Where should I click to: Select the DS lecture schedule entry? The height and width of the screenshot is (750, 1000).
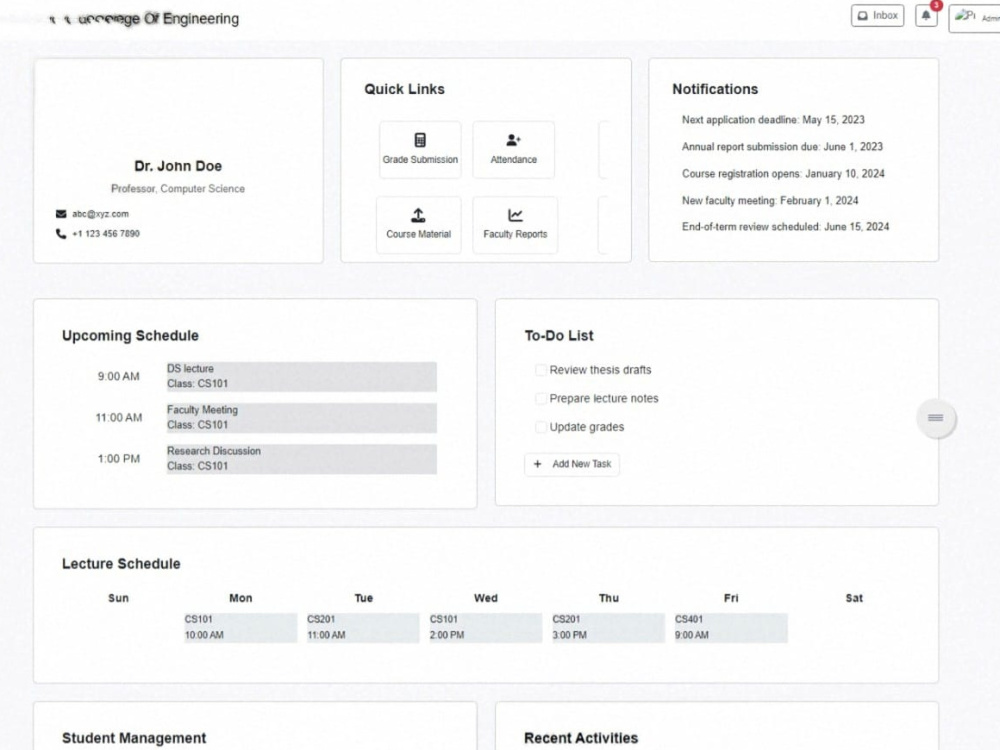pyautogui.click(x=302, y=376)
